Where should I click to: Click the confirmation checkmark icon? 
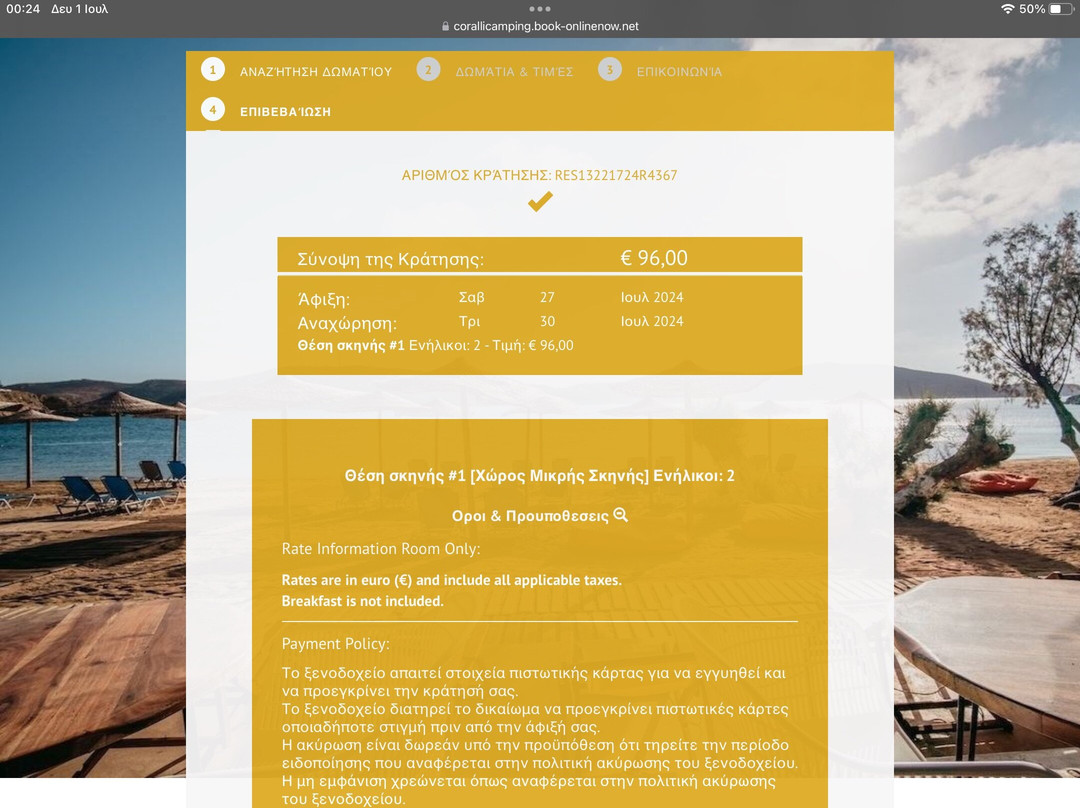coord(540,202)
